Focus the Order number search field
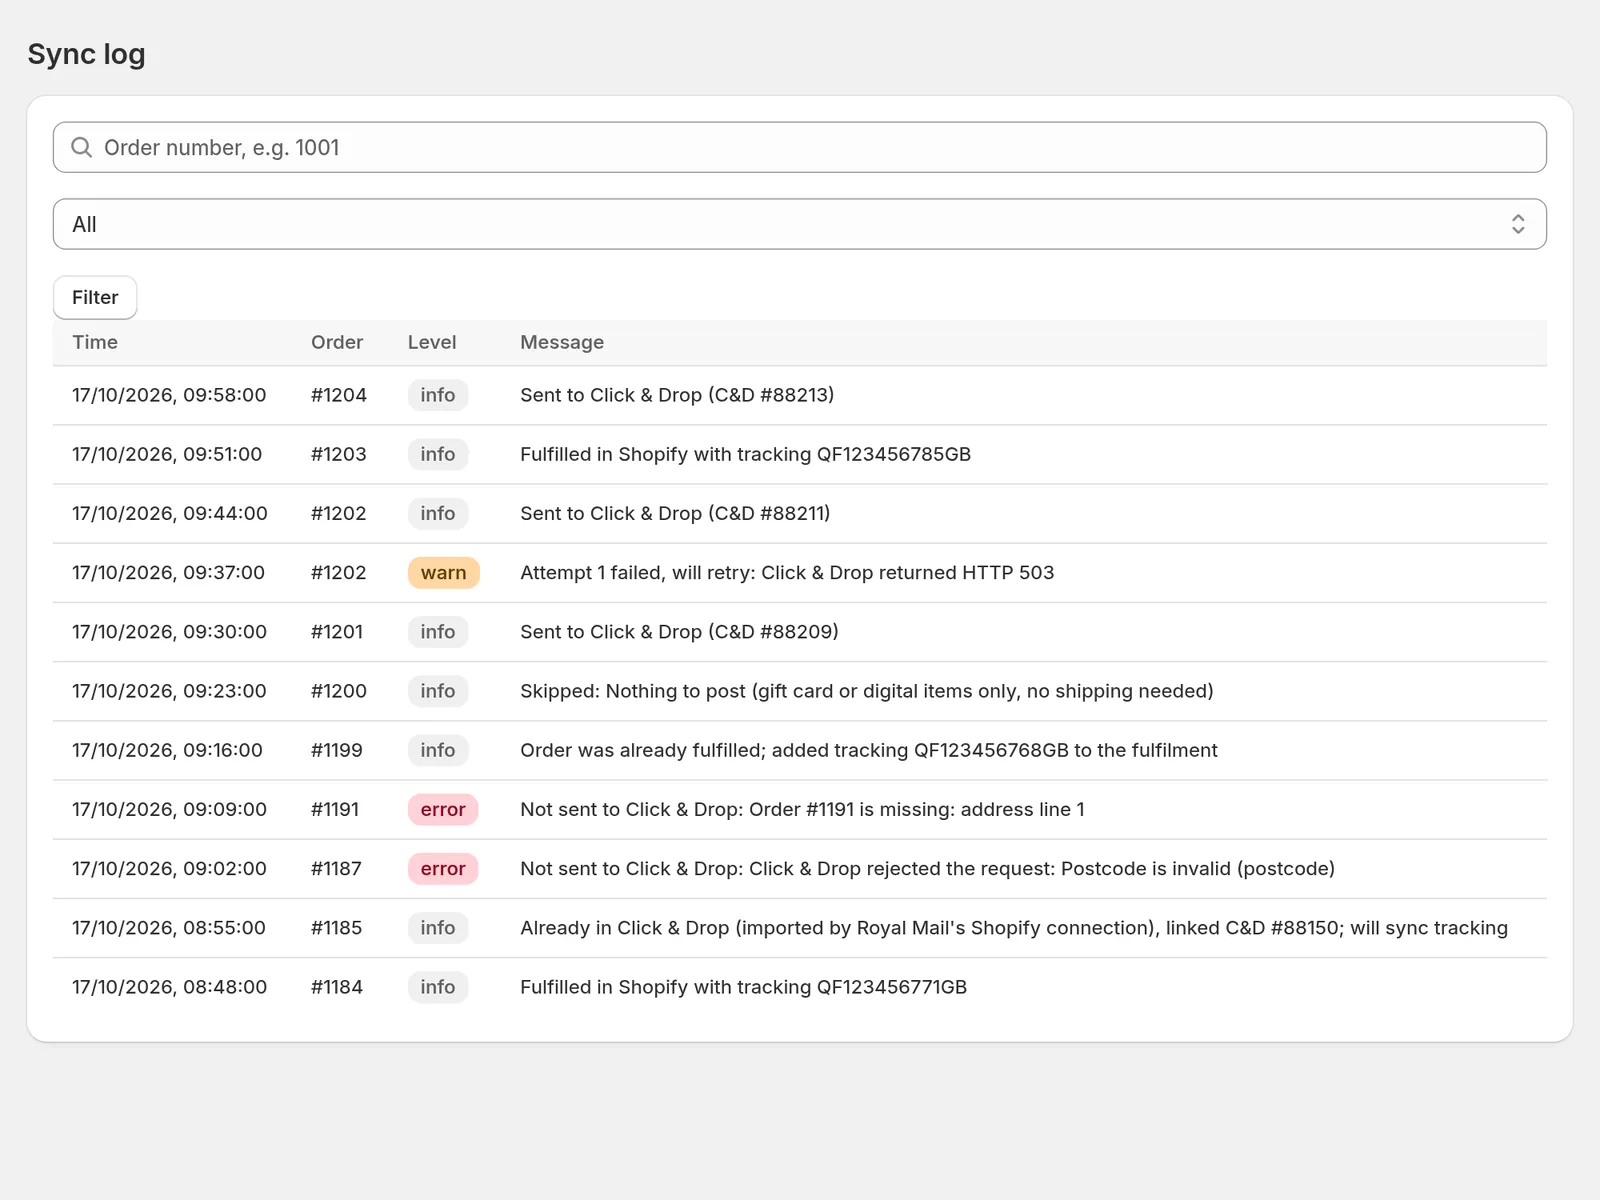1600x1200 pixels. point(800,148)
